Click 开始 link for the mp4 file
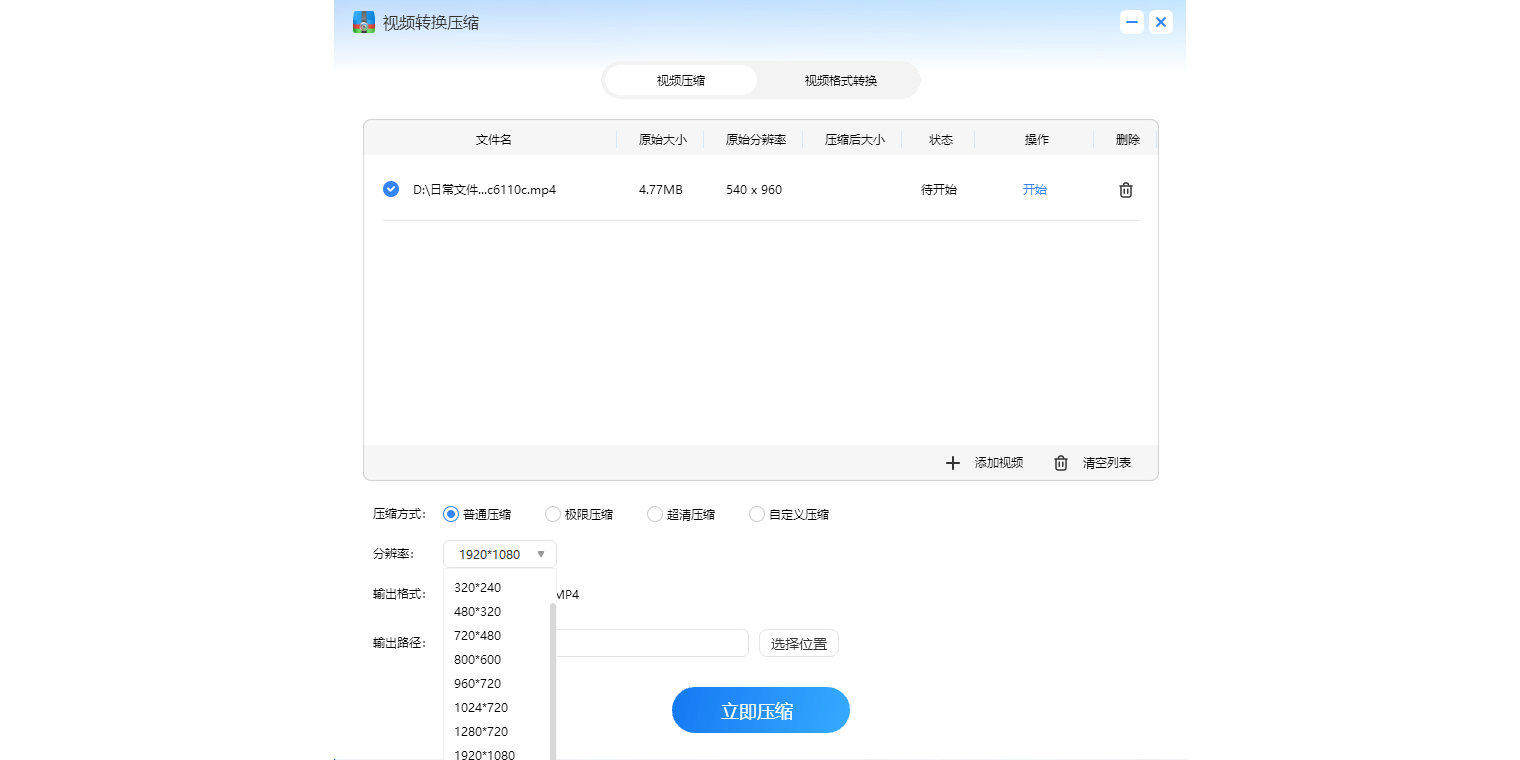Screen dimensions: 1520x760 pos(1034,189)
